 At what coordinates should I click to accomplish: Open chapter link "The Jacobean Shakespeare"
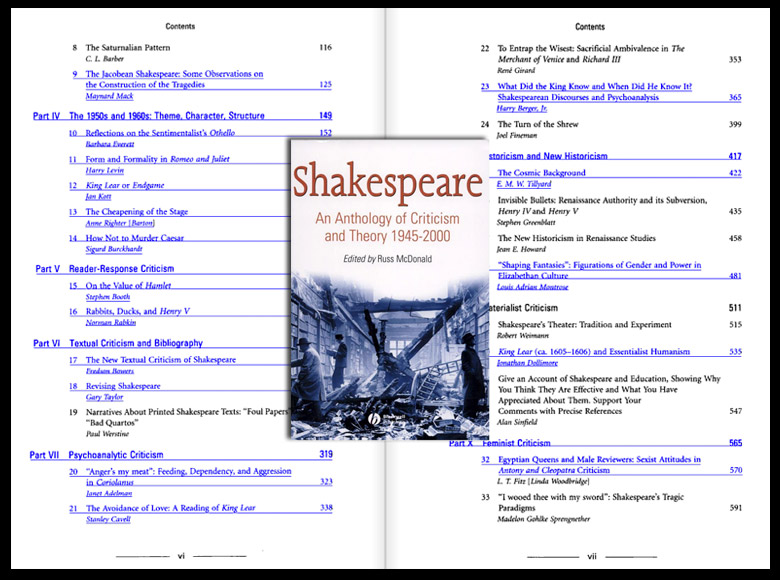tap(175, 74)
